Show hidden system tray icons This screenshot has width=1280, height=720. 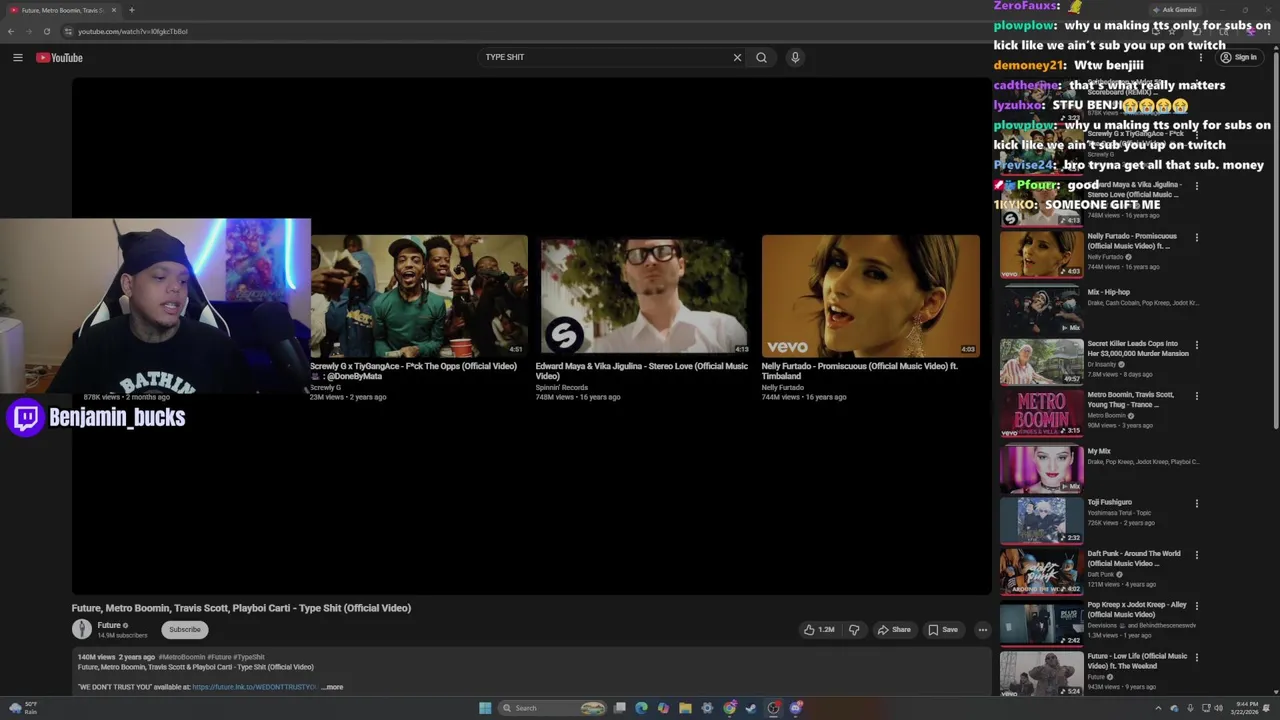pyautogui.click(x=1158, y=708)
